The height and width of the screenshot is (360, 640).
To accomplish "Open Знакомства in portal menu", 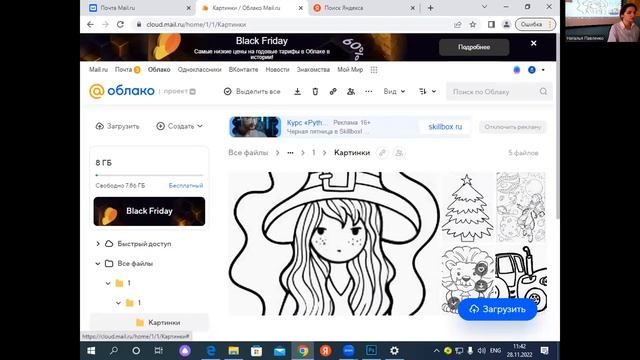I will (313, 70).
